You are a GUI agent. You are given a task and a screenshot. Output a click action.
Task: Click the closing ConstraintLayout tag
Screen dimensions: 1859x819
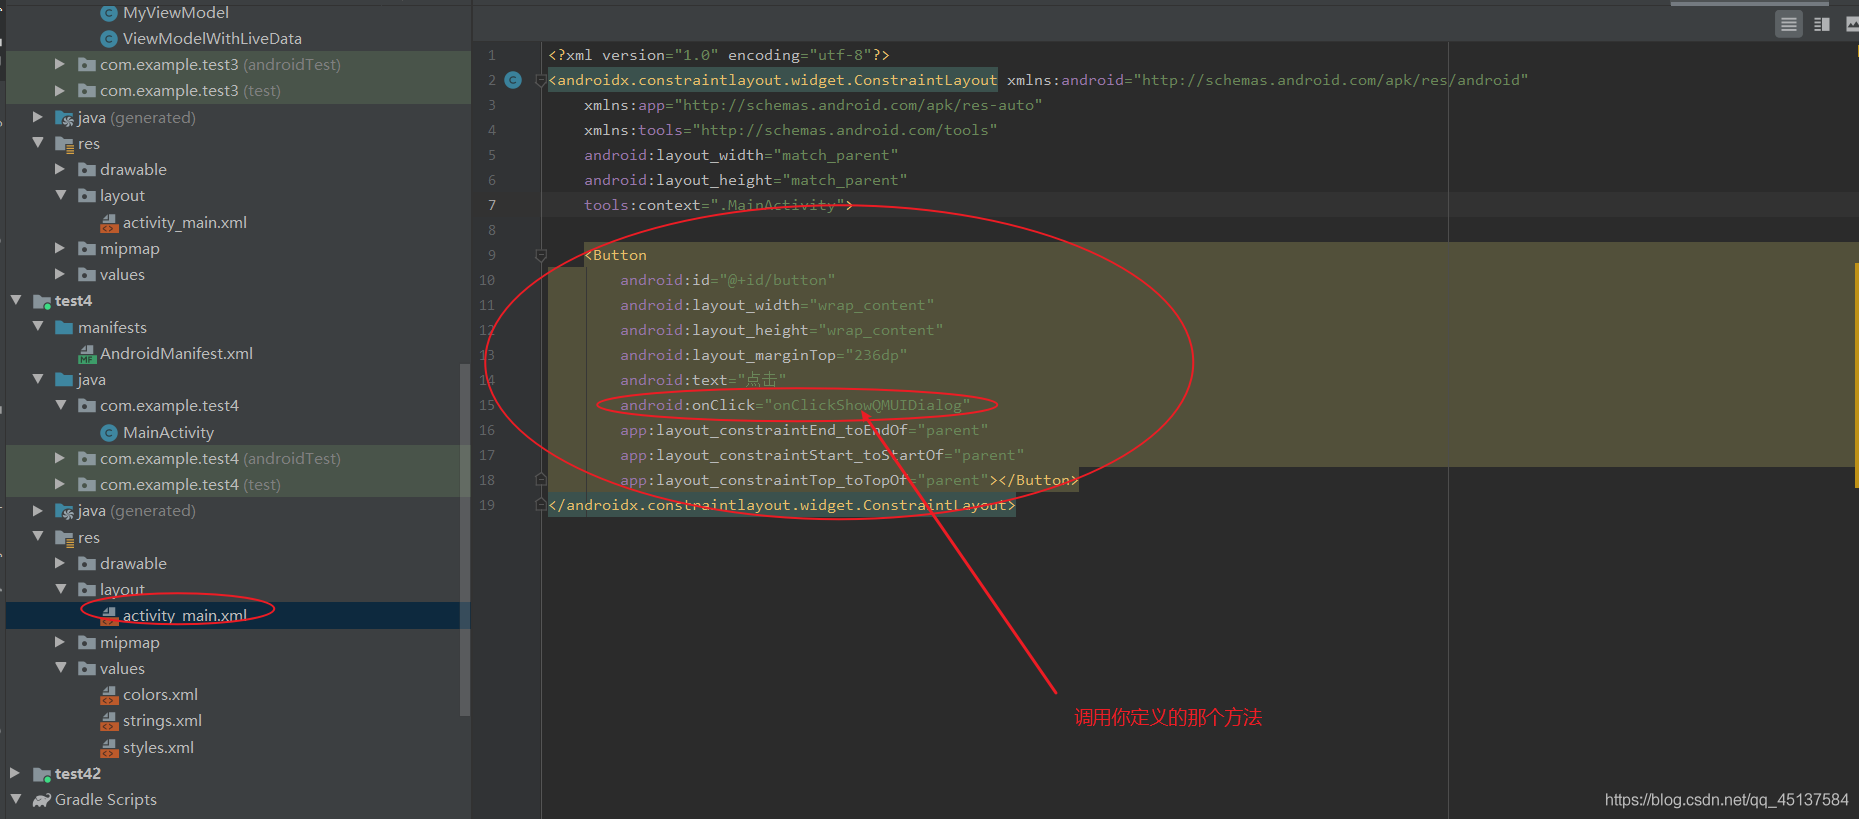(781, 505)
